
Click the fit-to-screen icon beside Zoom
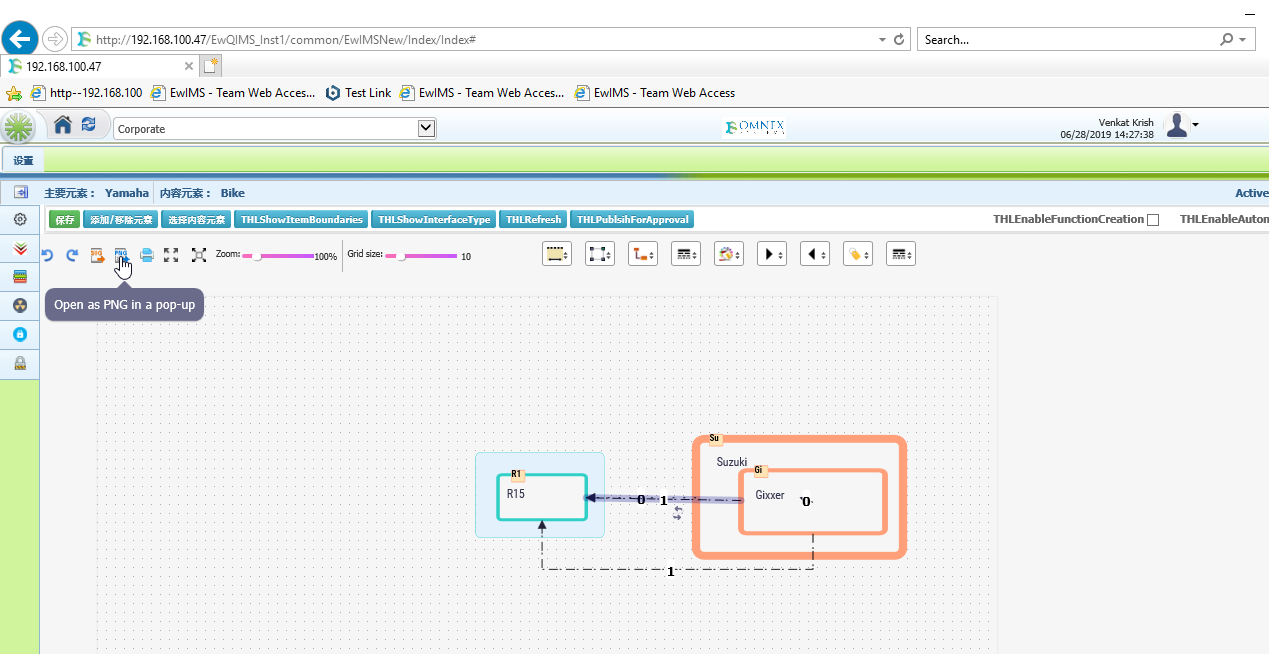coord(198,256)
